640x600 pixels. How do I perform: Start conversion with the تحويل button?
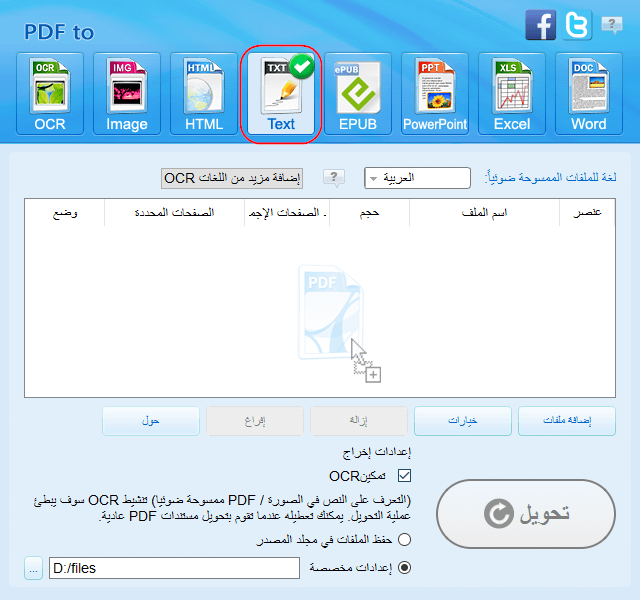526,514
